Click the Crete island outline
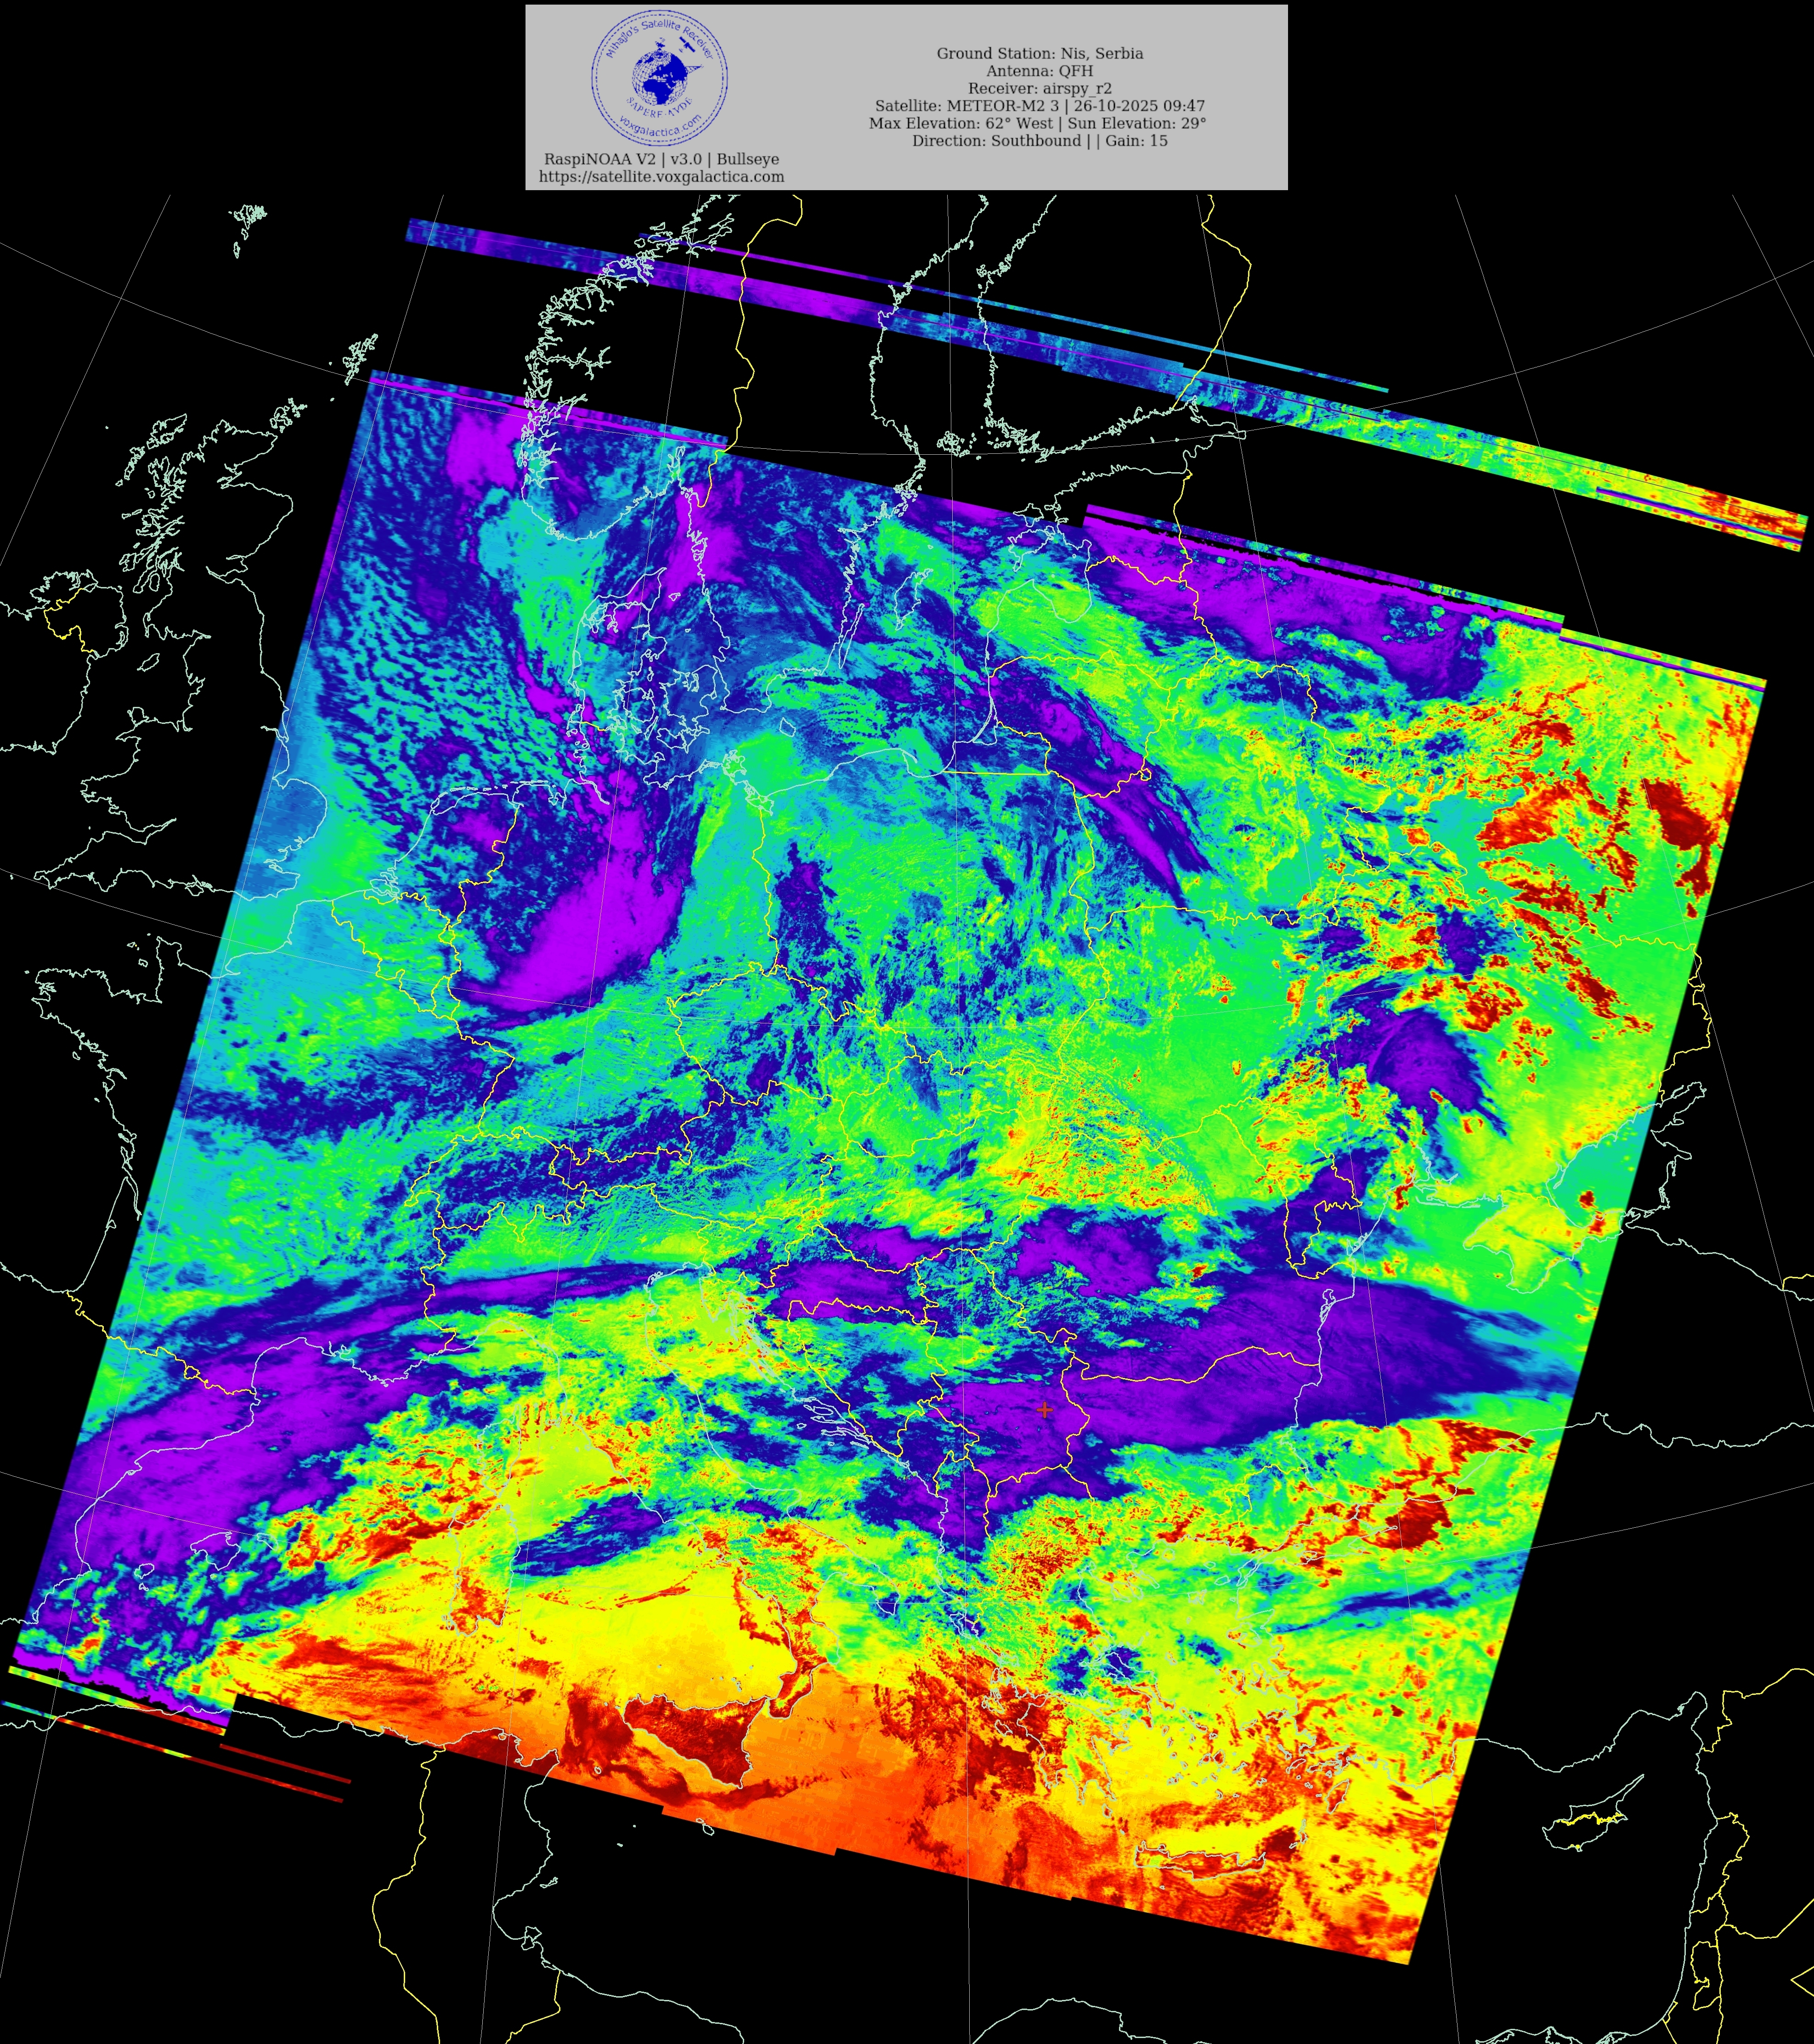Image resolution: width=1814 pixels, height=2044 pixels. pyautogui.click(x=1200, y=1862)
